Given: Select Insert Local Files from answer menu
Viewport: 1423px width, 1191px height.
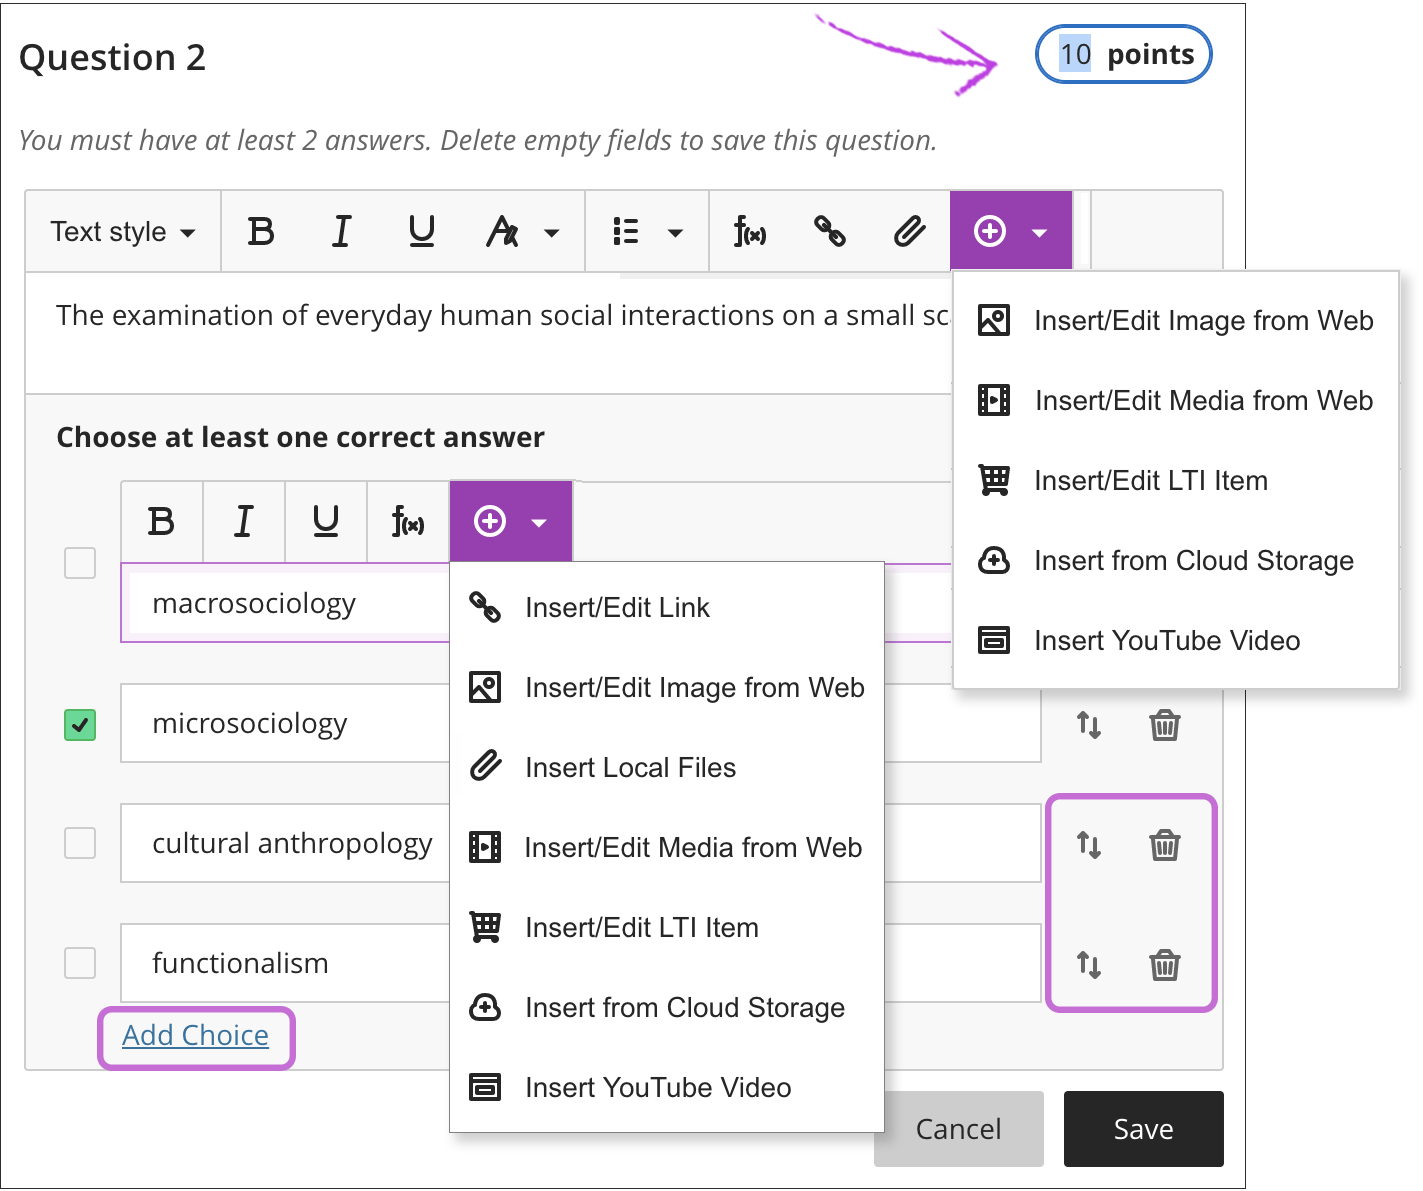Looking at the screenshot, I should coord(630,768).
